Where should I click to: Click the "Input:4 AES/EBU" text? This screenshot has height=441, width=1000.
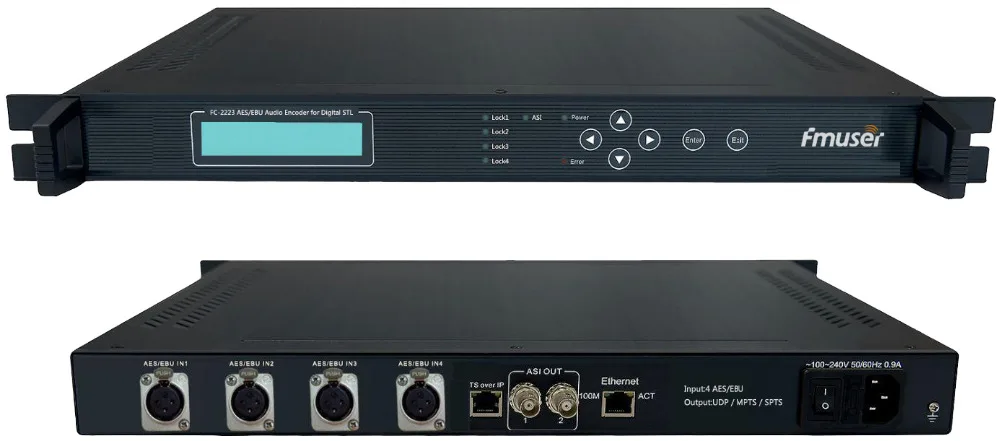(x=712, y=389)
